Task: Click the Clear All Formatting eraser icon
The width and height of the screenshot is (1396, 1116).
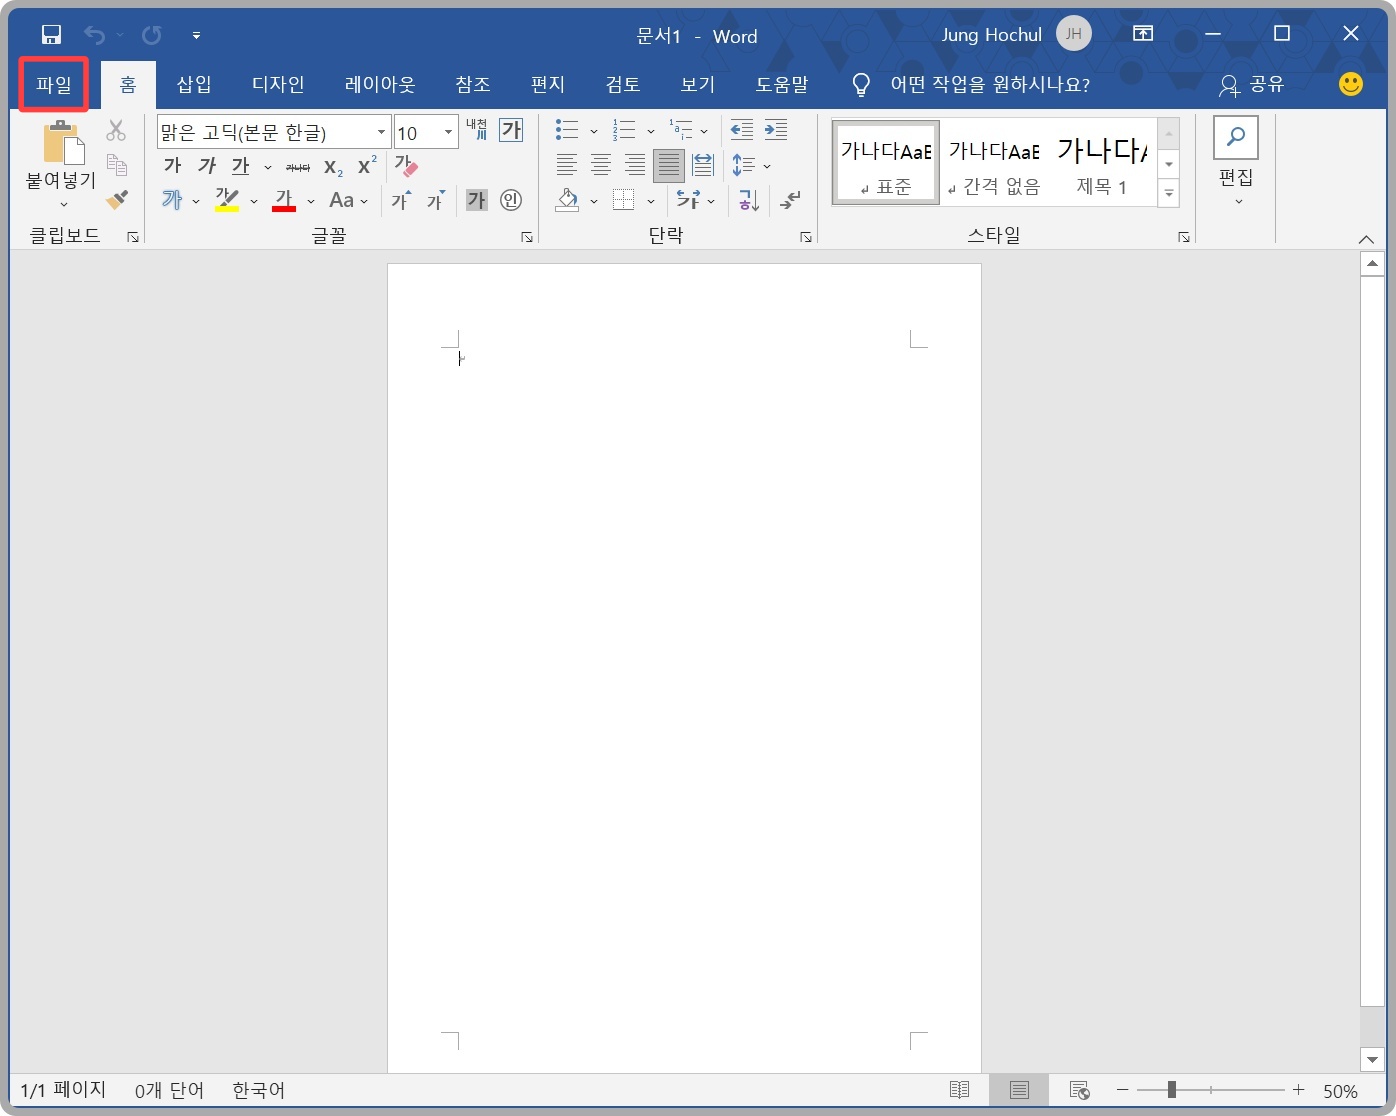Action: (x=406, y=165)
